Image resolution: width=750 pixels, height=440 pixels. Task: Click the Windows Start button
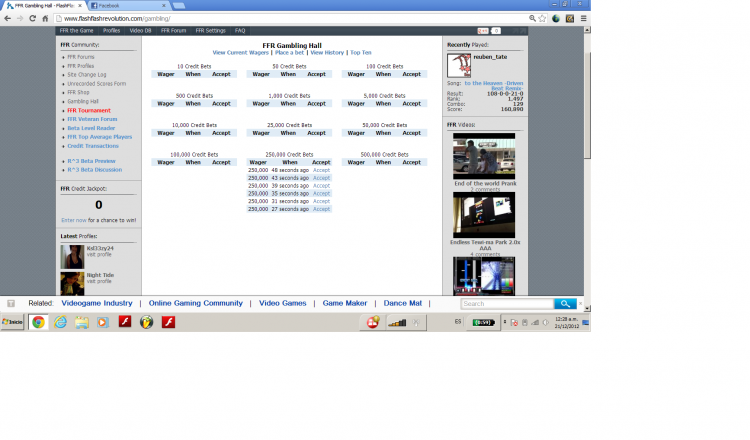point(13,322)
